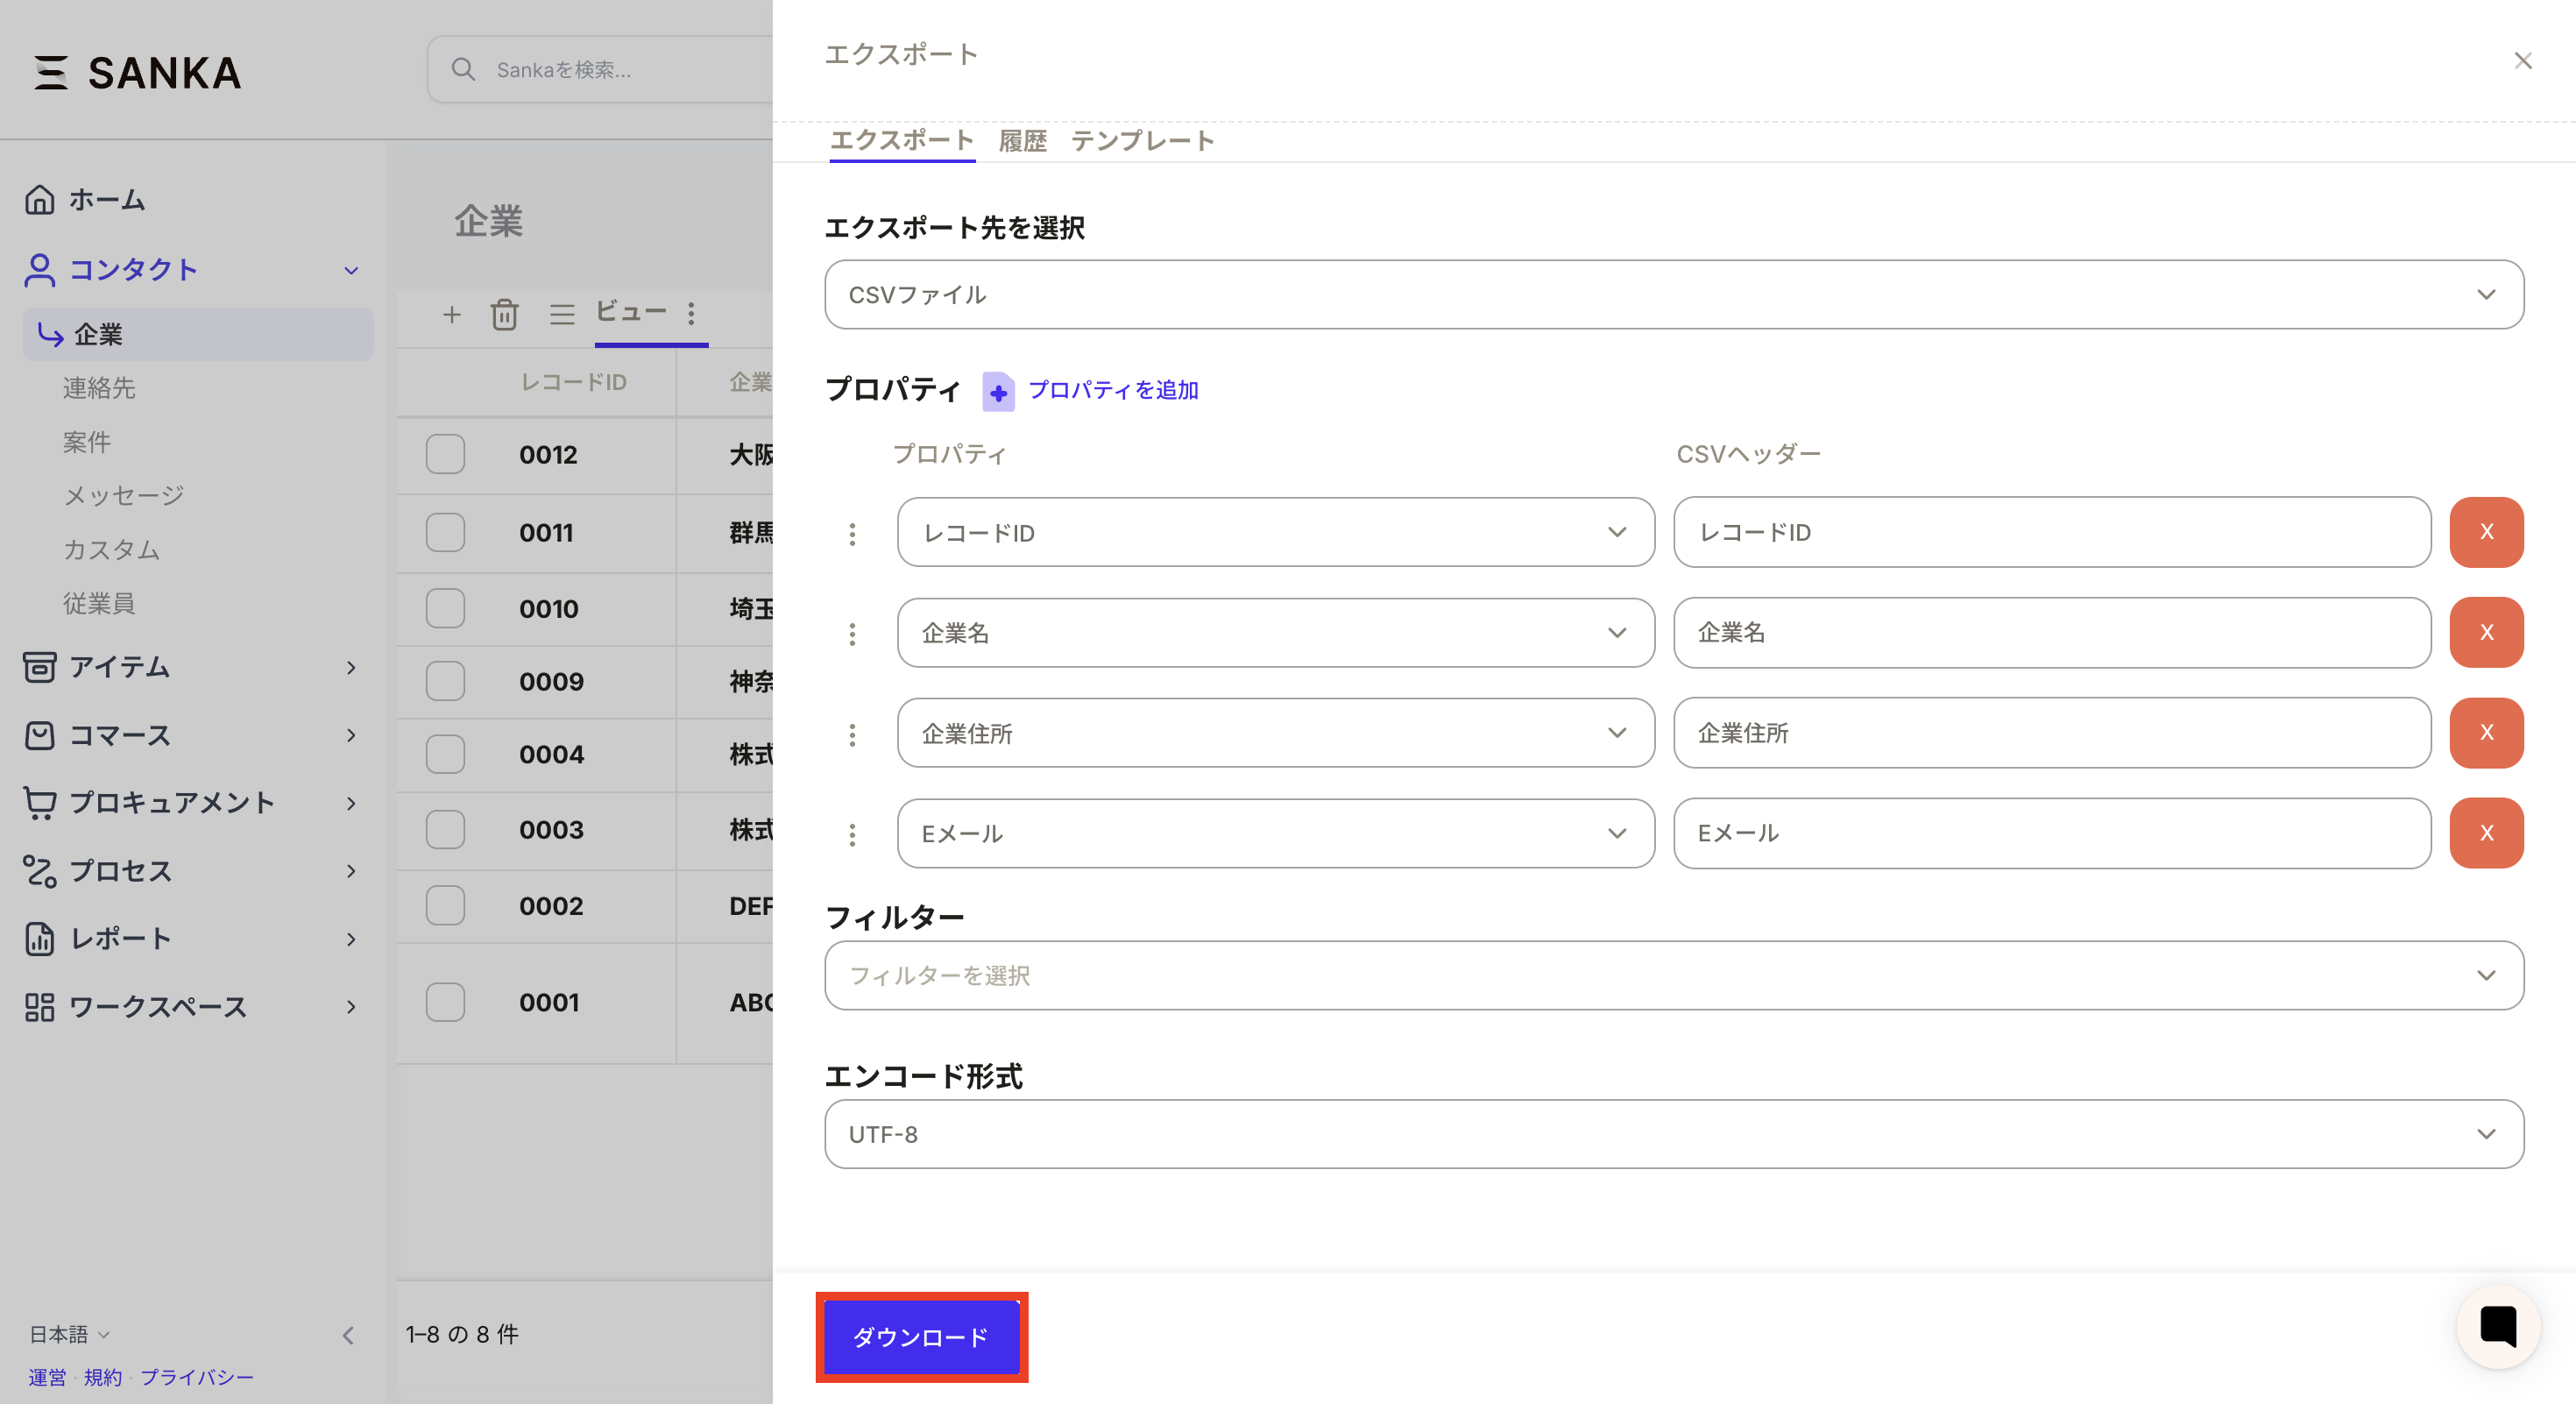Click the plus add record icon
The width and height of the screenshot is (2576, 1404).
[x=452, y=314]
